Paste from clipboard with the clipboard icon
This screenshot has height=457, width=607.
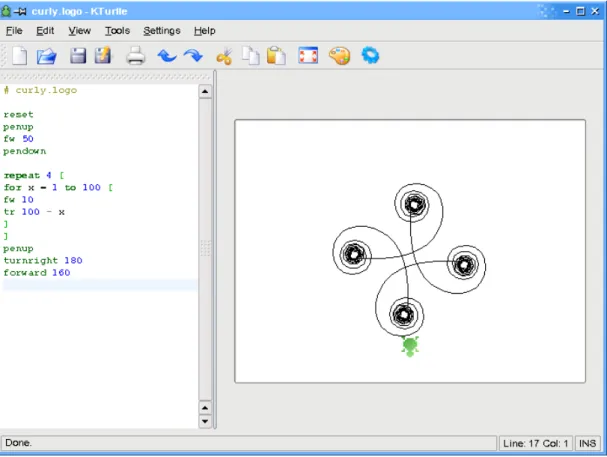(x=276, y=55)
